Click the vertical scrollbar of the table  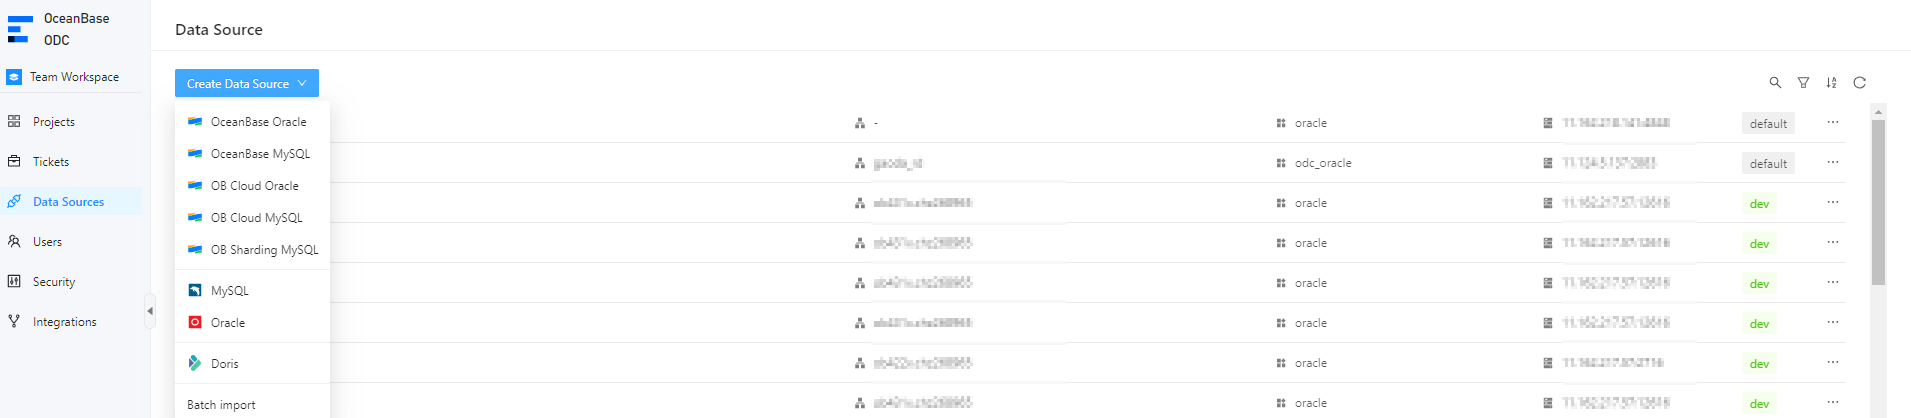[1878, 200]
